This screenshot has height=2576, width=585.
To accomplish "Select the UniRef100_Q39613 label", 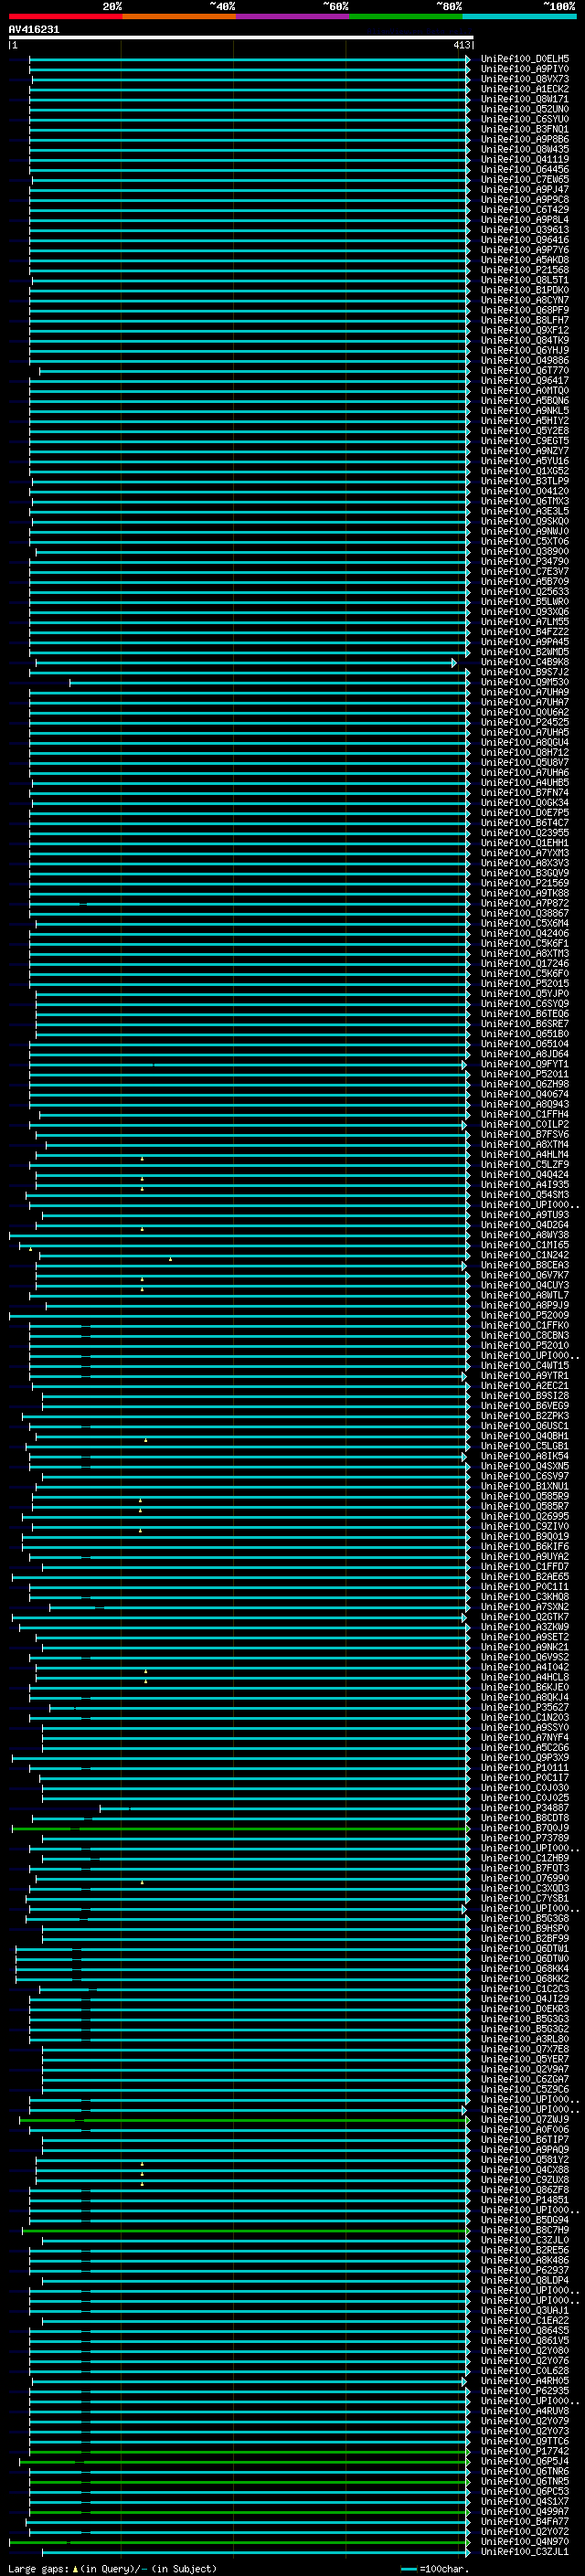I will click(x=525, y=230).
